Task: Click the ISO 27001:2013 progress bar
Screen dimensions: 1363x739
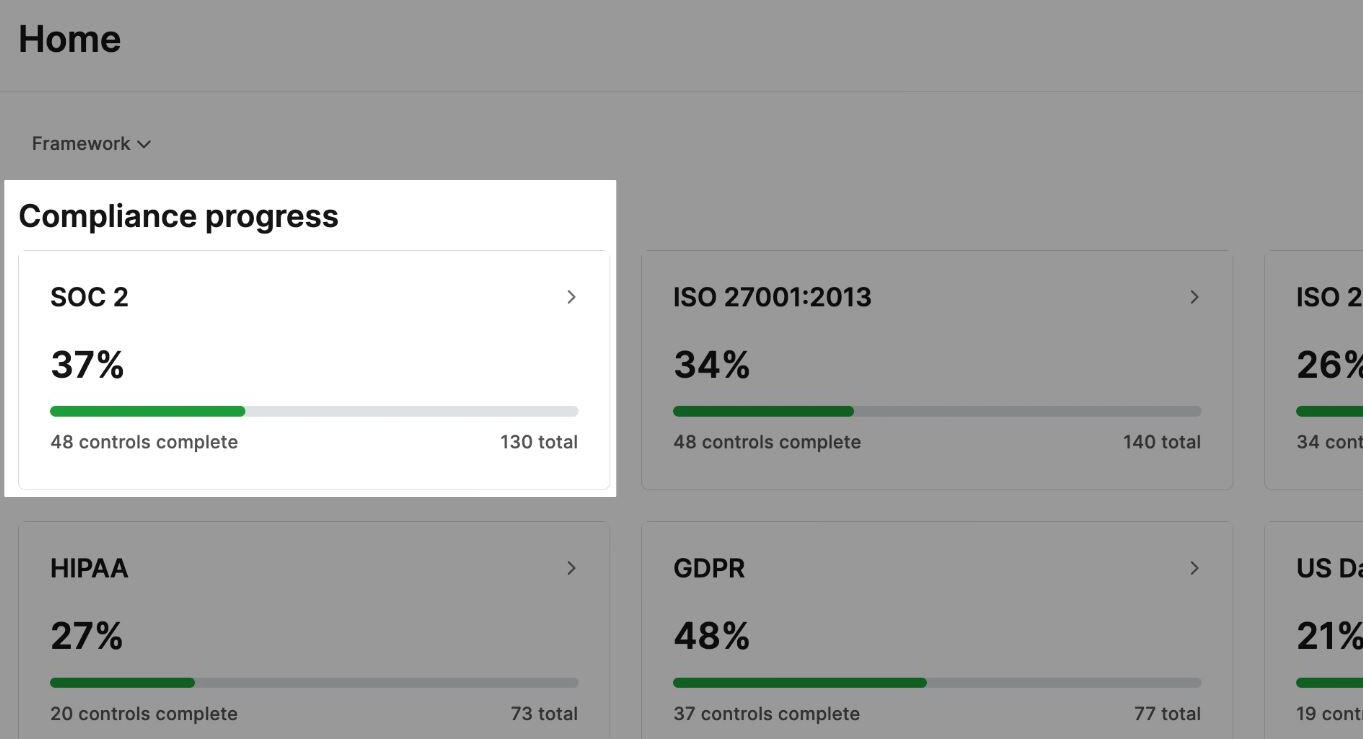Action: pyautogui.click(x=936, y=411)
